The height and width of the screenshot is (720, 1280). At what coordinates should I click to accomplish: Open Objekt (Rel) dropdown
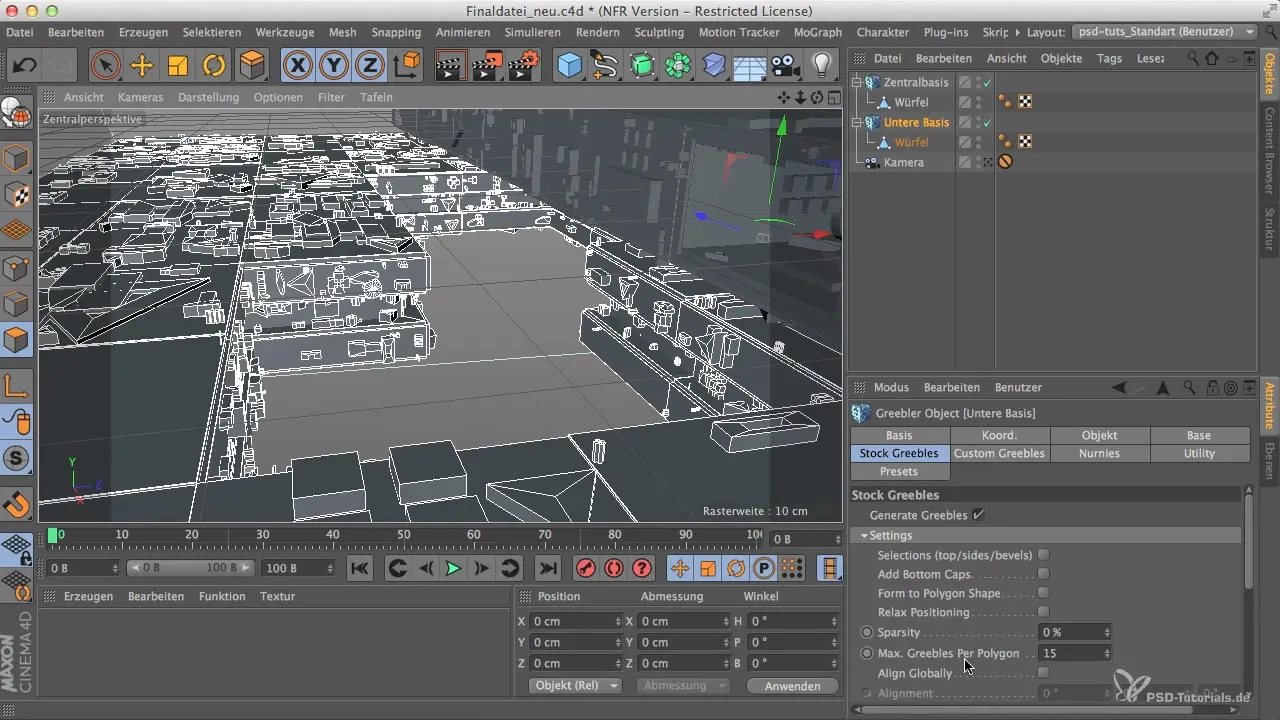[573, 686]
